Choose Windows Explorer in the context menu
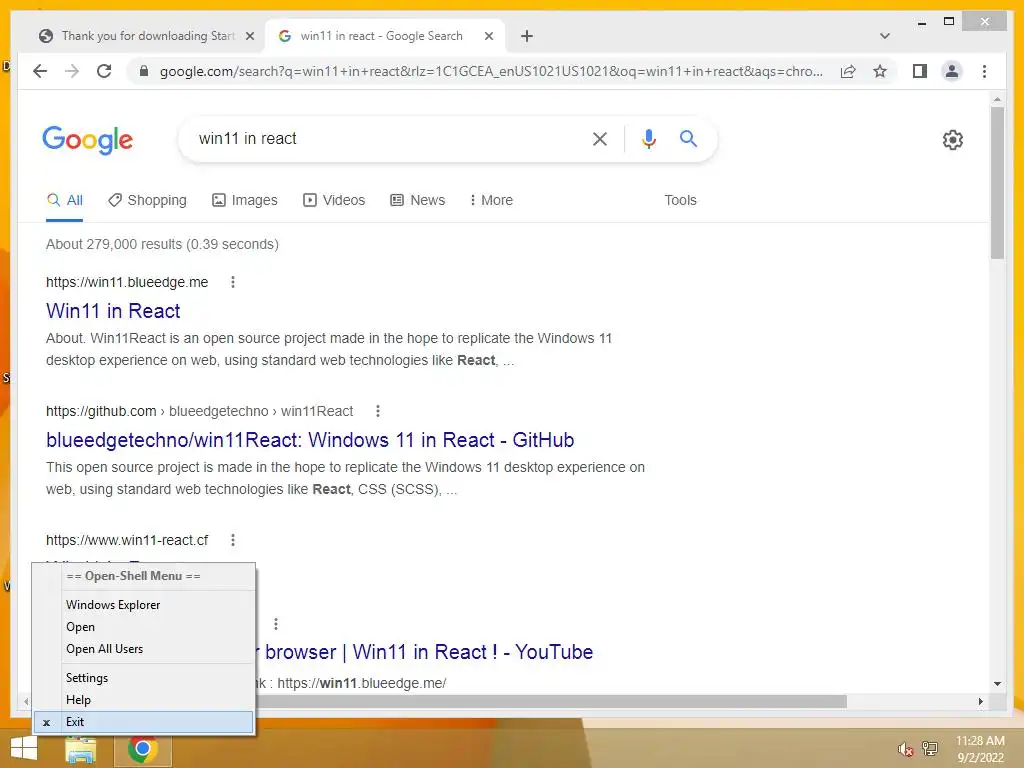Screen dimensions: 1024x768 coord(144,605)
